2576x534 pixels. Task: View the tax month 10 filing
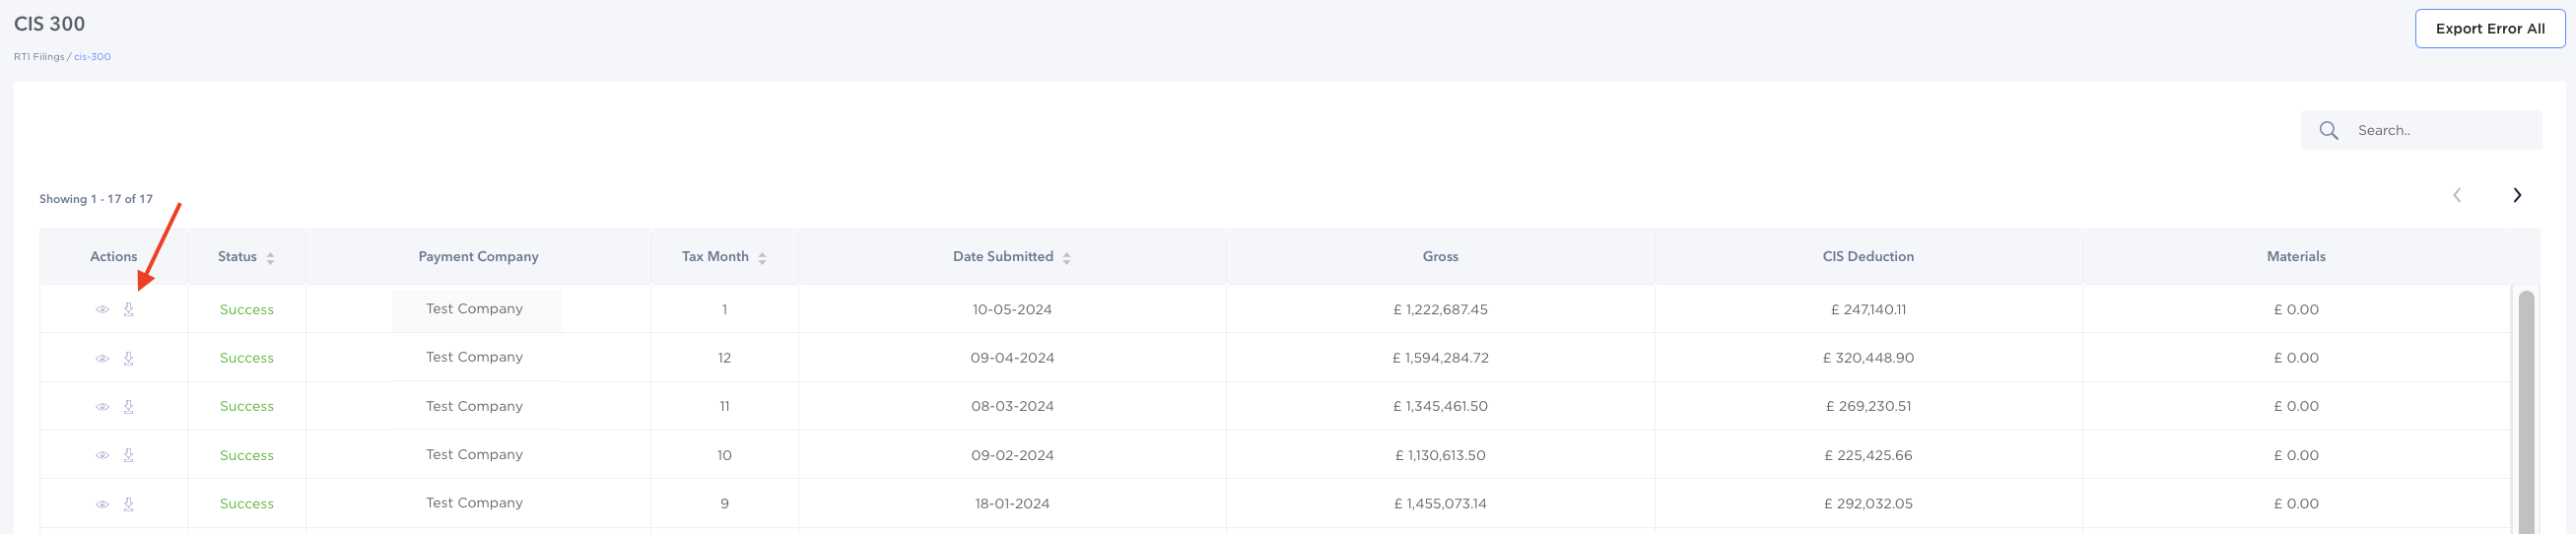tap(102, 455)
